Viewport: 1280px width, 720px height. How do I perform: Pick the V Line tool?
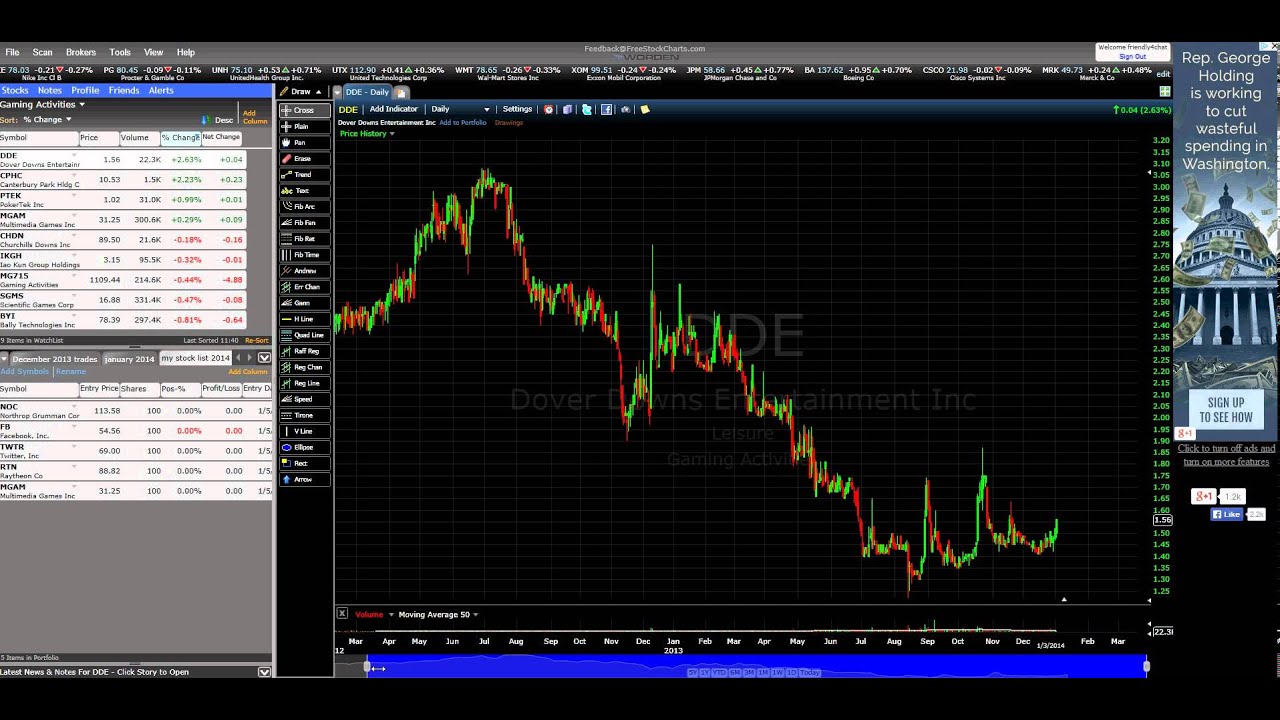304,431
